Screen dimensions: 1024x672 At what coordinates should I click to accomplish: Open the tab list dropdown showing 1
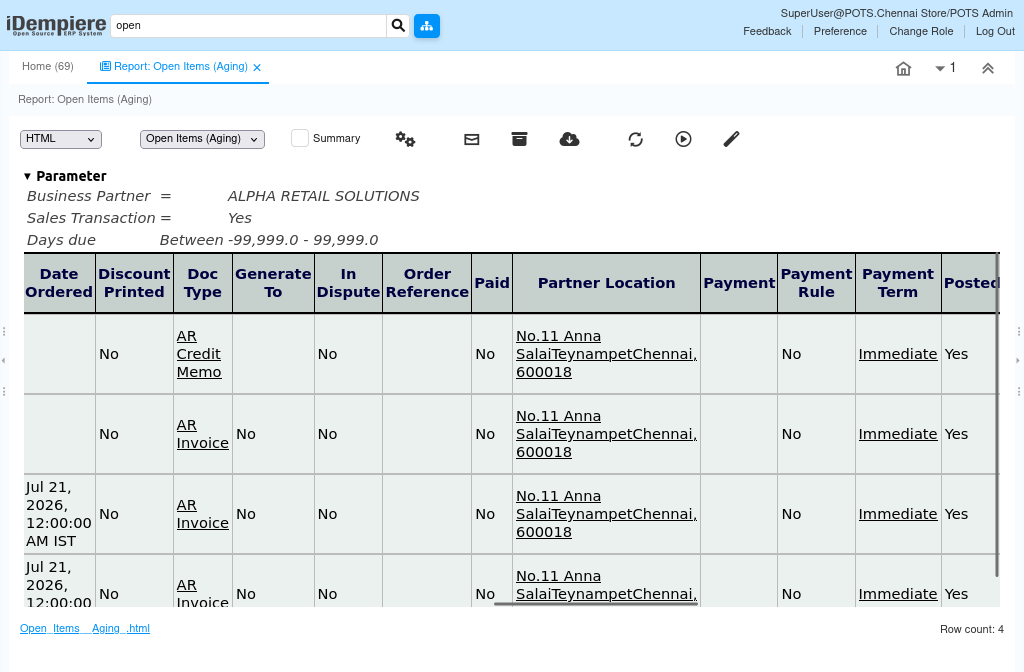946,68
